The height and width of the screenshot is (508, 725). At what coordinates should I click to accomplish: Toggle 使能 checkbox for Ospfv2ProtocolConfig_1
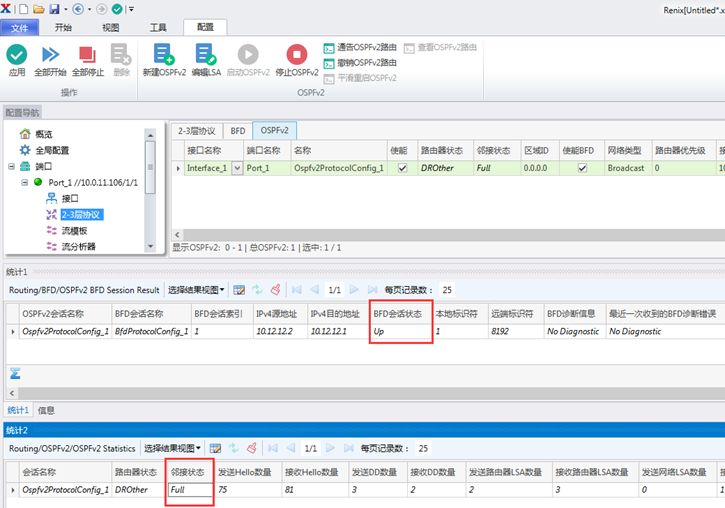point(402,168)
